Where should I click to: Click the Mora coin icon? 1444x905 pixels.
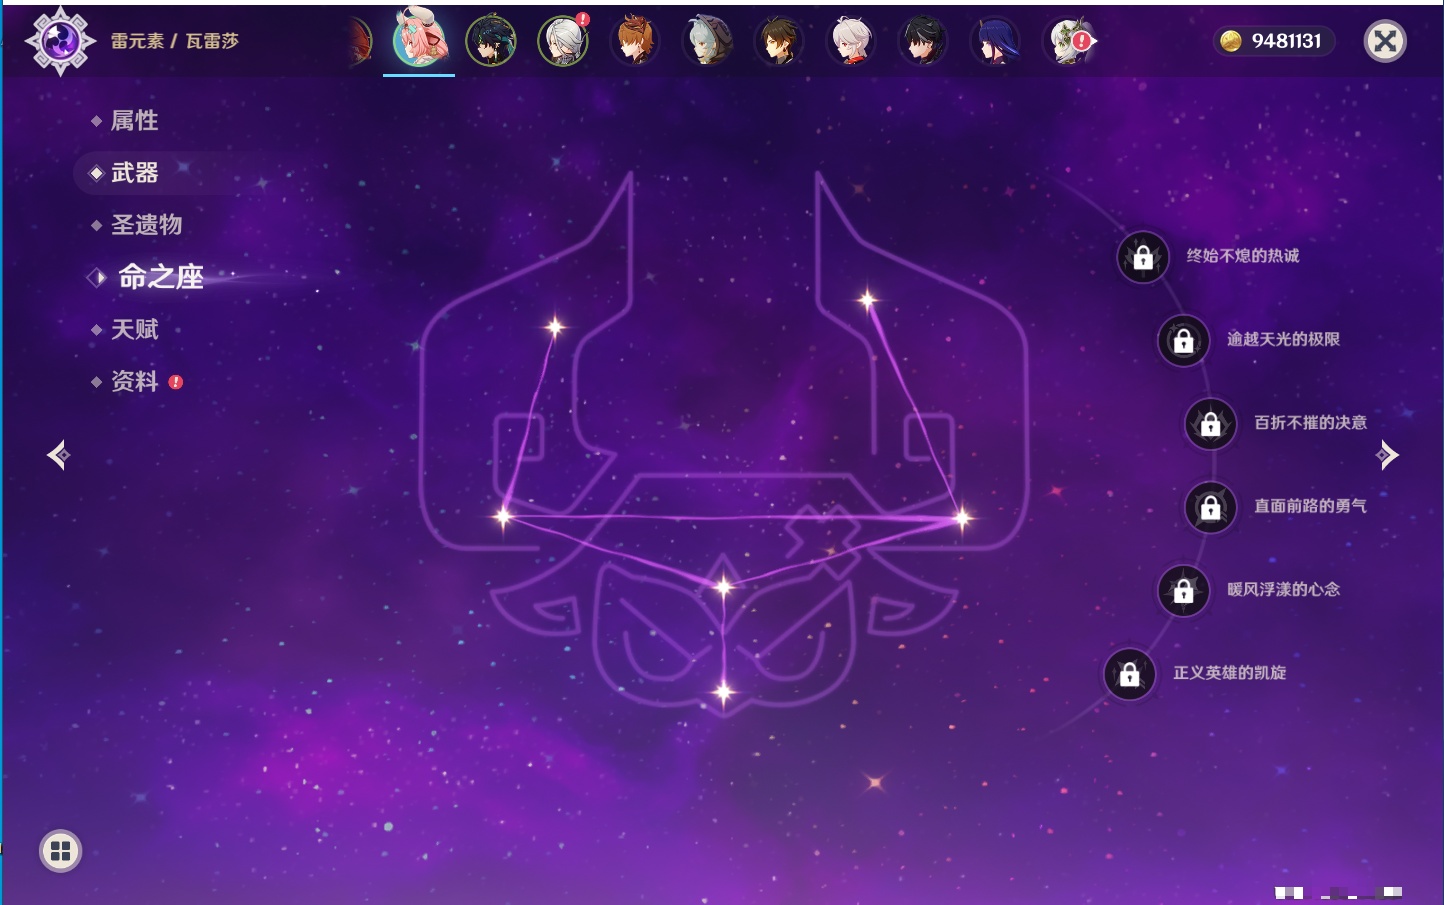(1230, 41)
